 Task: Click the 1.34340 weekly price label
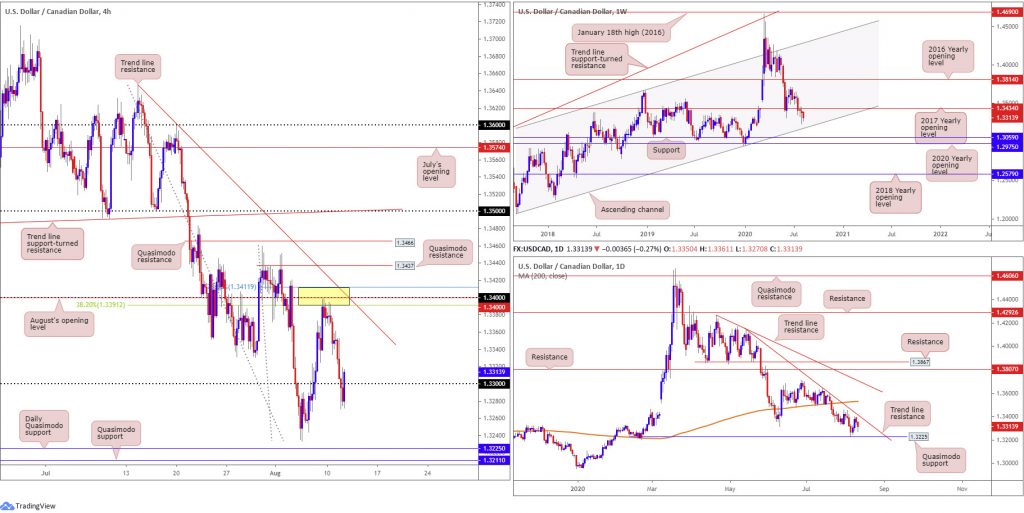point(1008,108)
